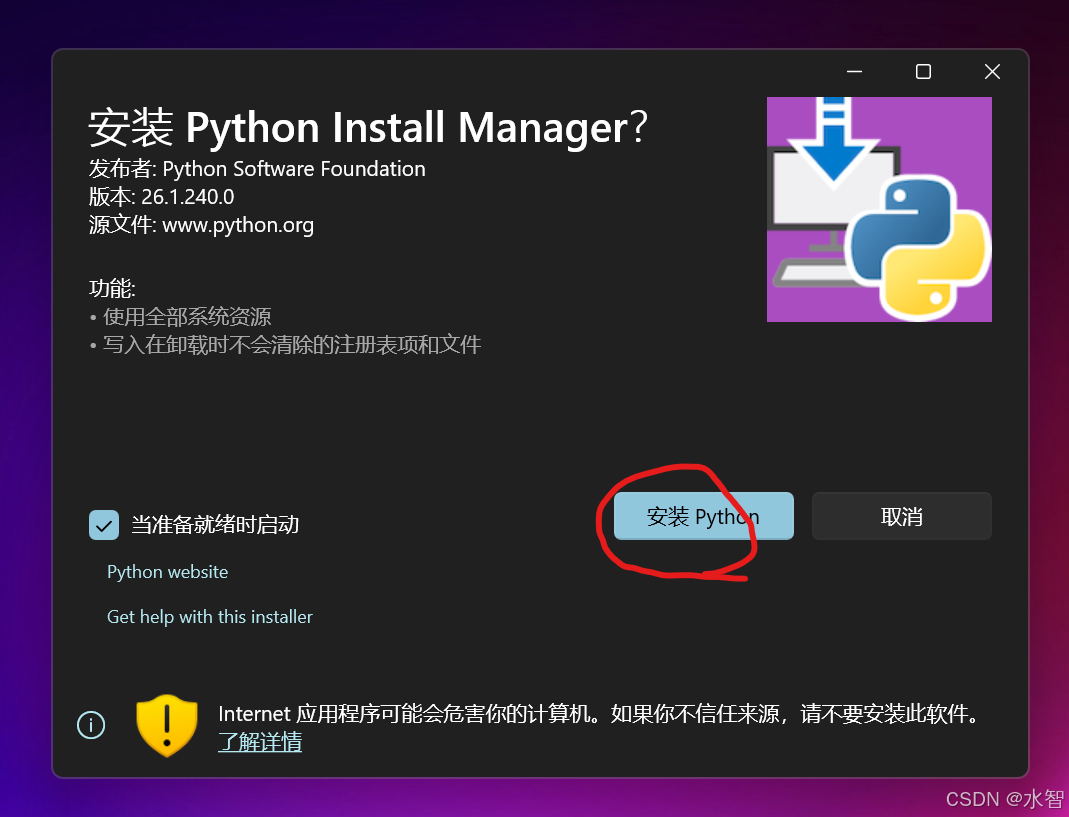1069x817 pixels.
Task: Click the version text 26.1.240.0
Action: pos(187,197)
